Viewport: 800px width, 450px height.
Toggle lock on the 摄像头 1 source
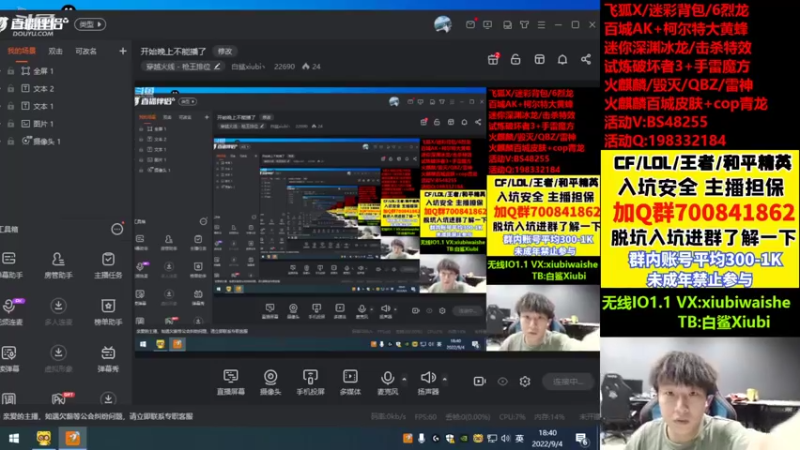(10, 141)
